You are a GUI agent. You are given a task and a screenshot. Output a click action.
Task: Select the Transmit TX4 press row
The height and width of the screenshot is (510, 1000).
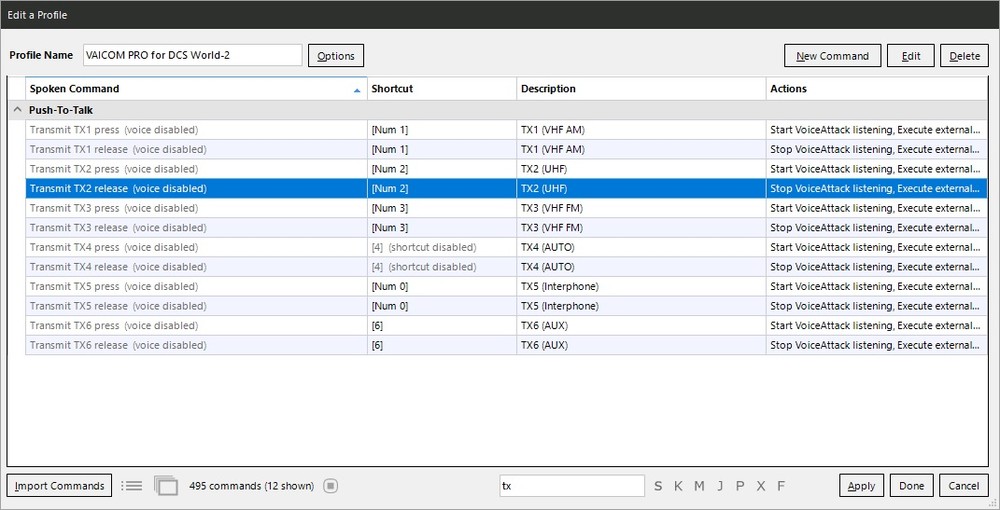[x=506, y=247]
